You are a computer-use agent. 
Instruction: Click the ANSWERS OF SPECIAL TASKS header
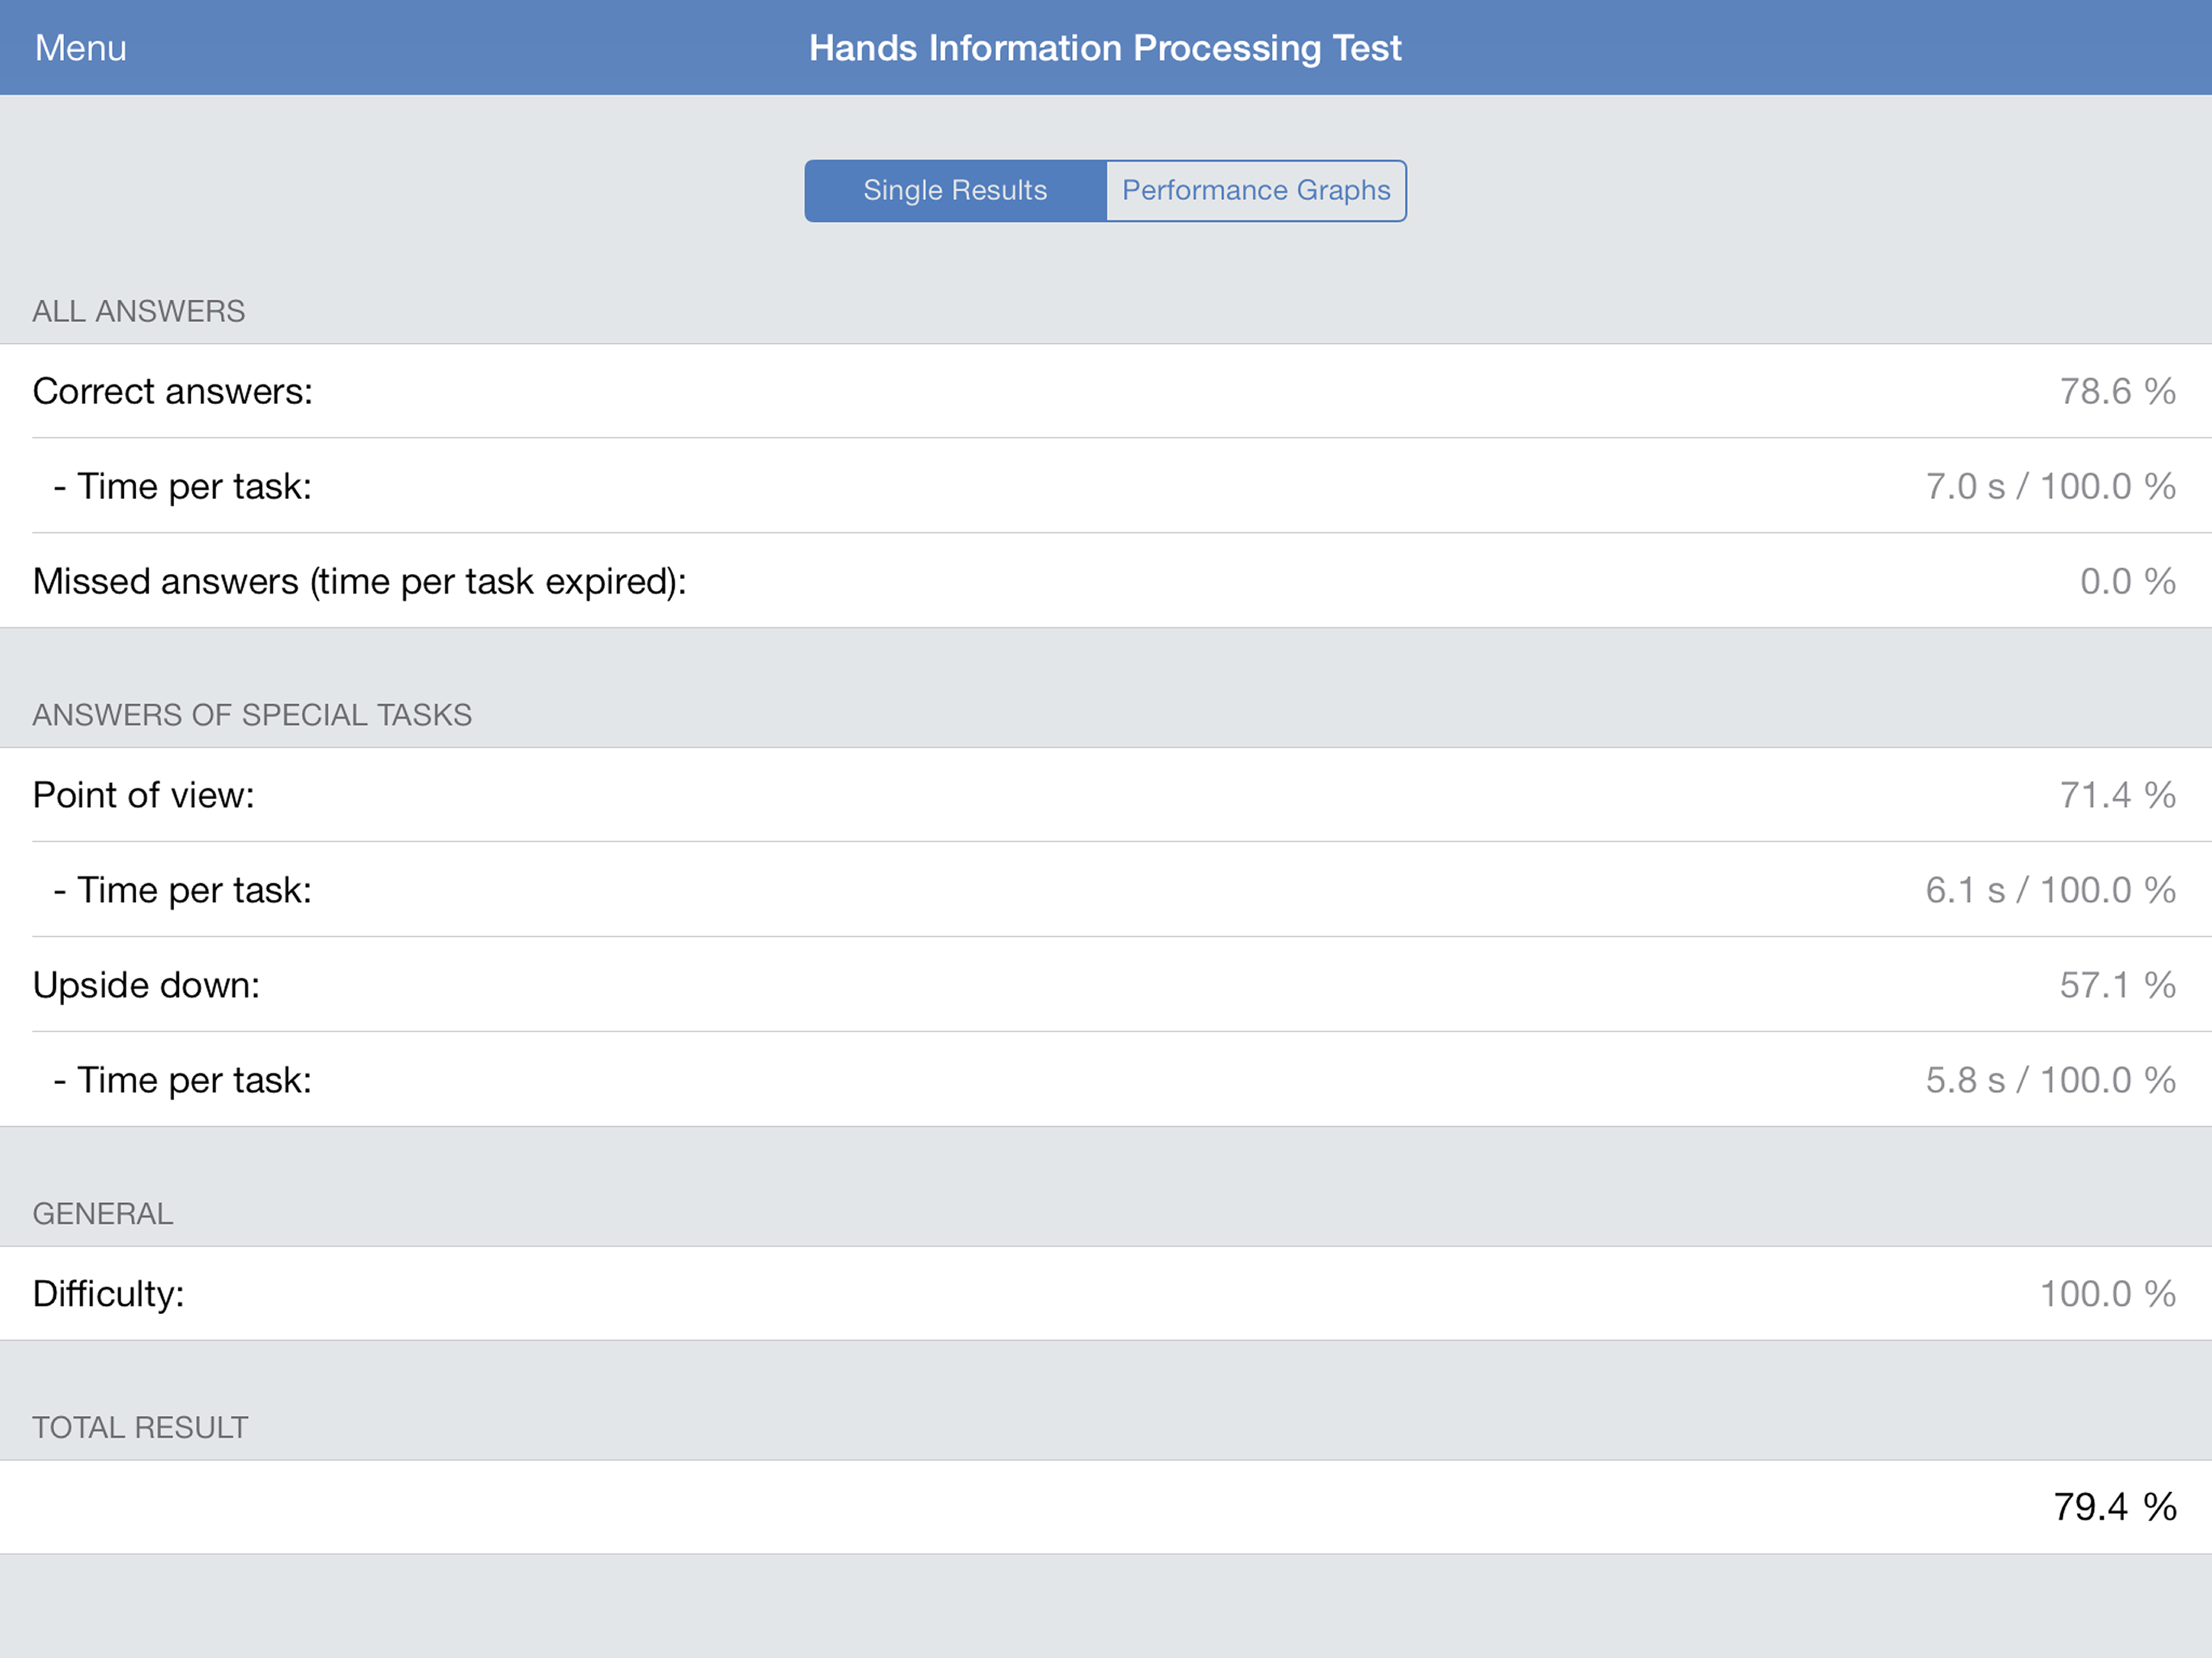252,715
